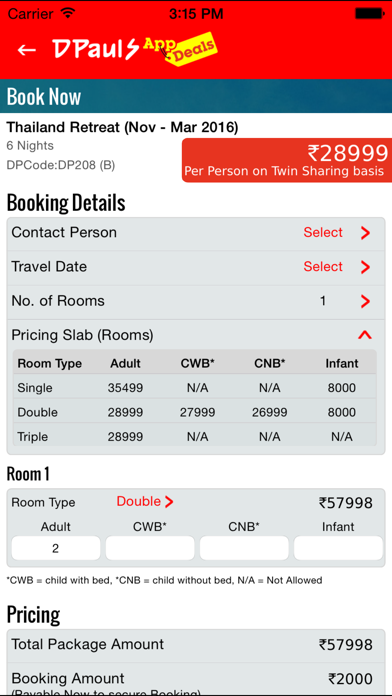
Task: Open Contact Person chevron arrow
Action: (x=365, y=233)
